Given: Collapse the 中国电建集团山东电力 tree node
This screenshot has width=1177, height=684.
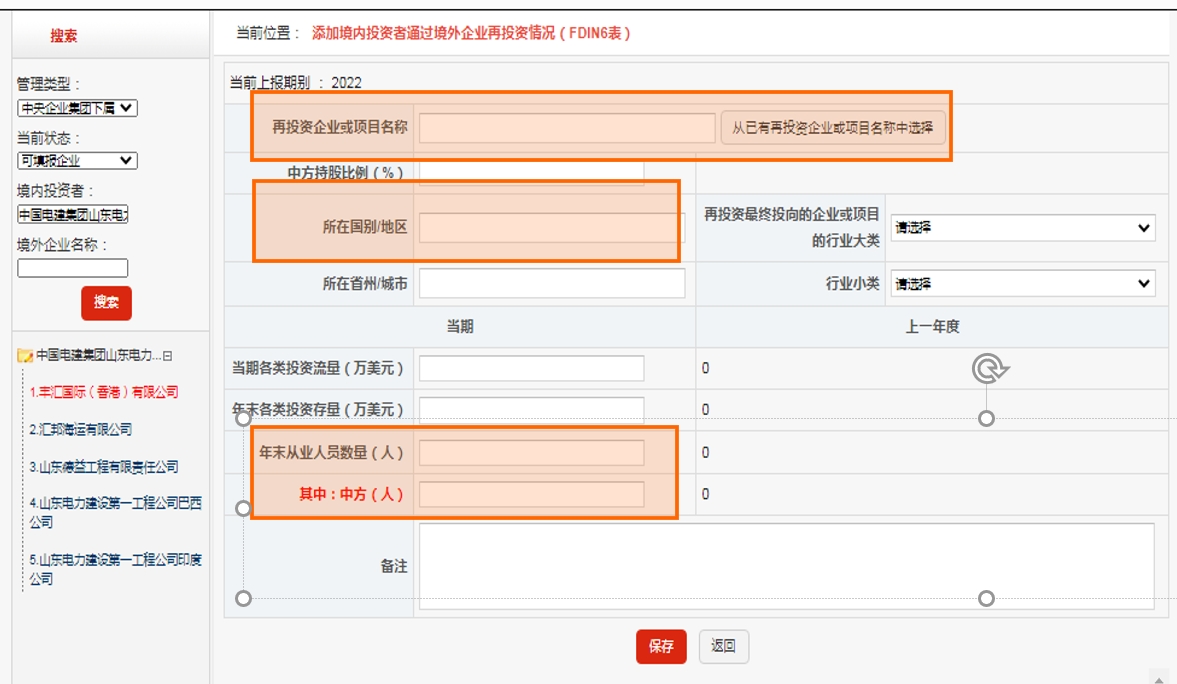Looking at the screenshot, I should [168, 356].
